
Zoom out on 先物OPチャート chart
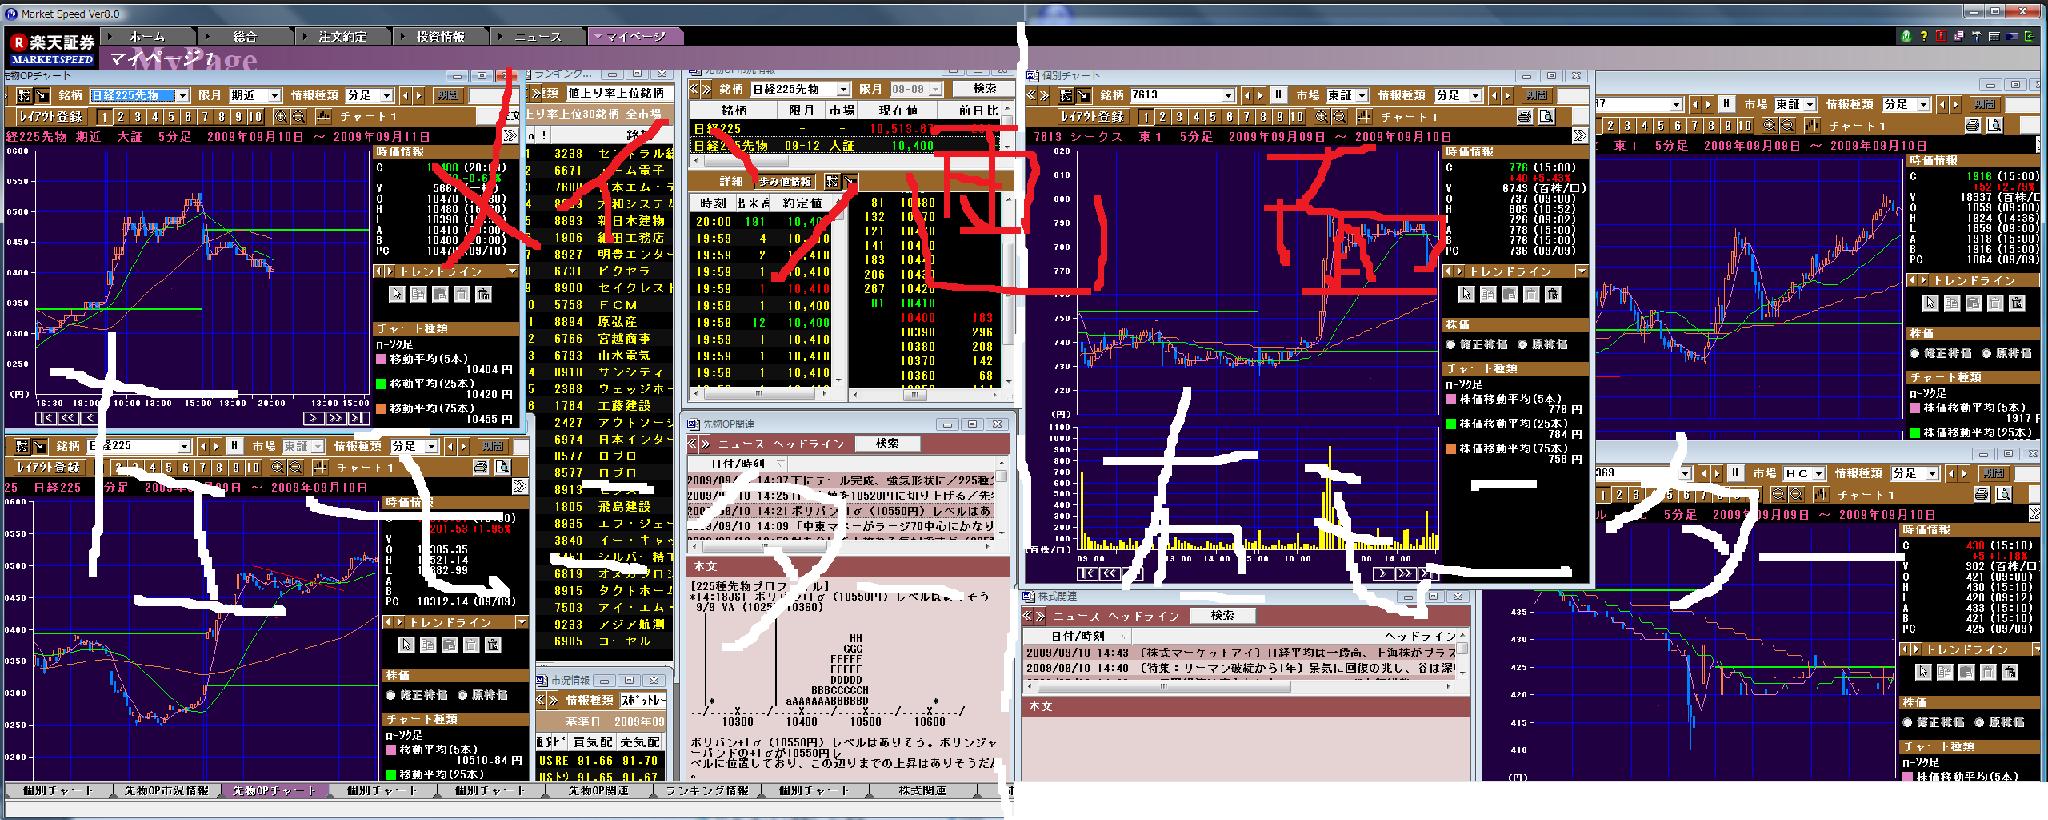[x=297, y=118]
